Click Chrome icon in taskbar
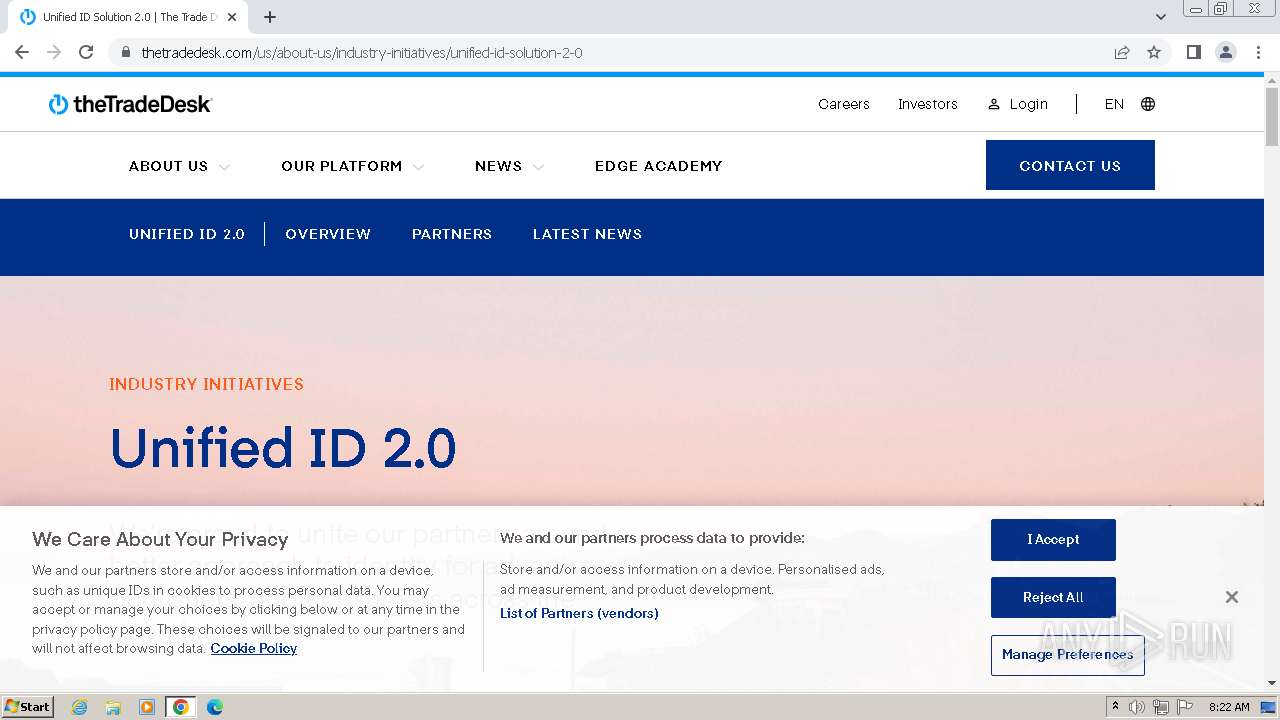 pos(180,707)
